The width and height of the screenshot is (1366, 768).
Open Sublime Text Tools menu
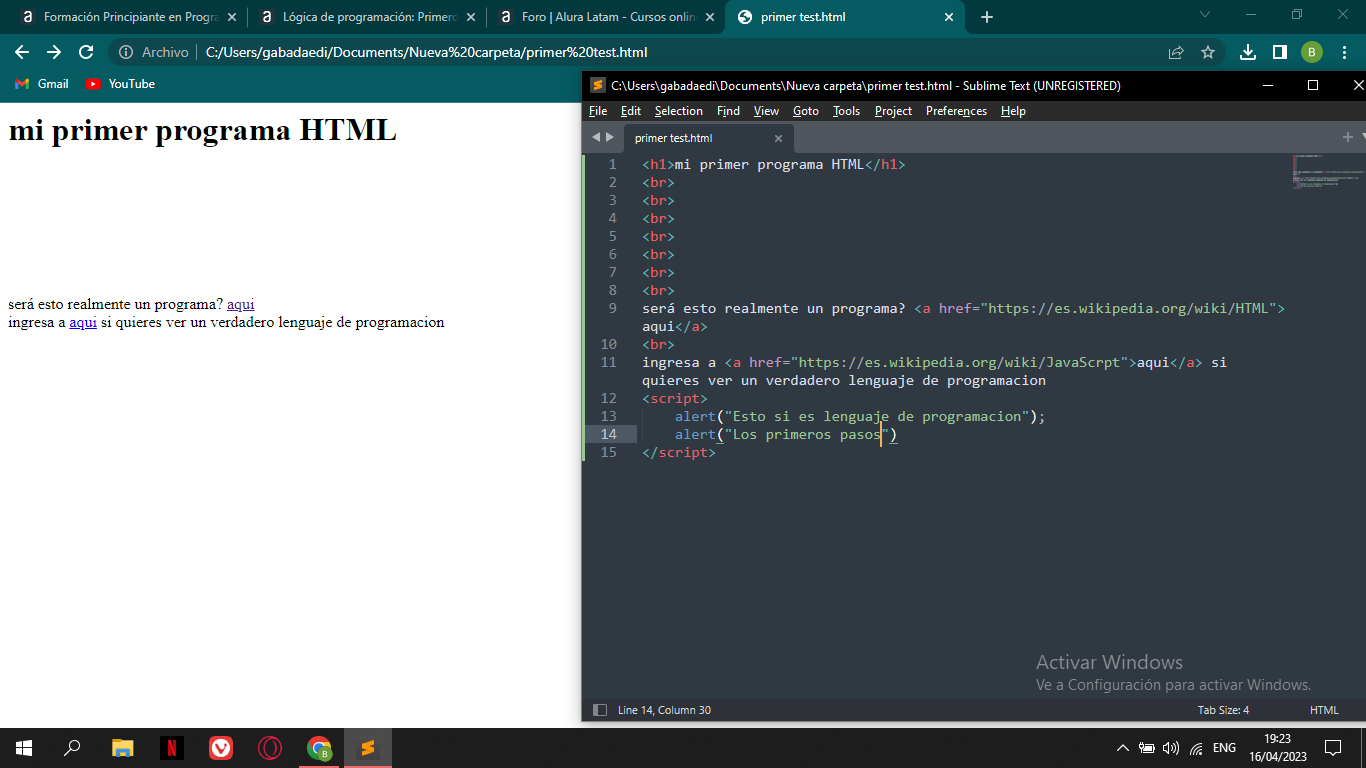[846, 111]
